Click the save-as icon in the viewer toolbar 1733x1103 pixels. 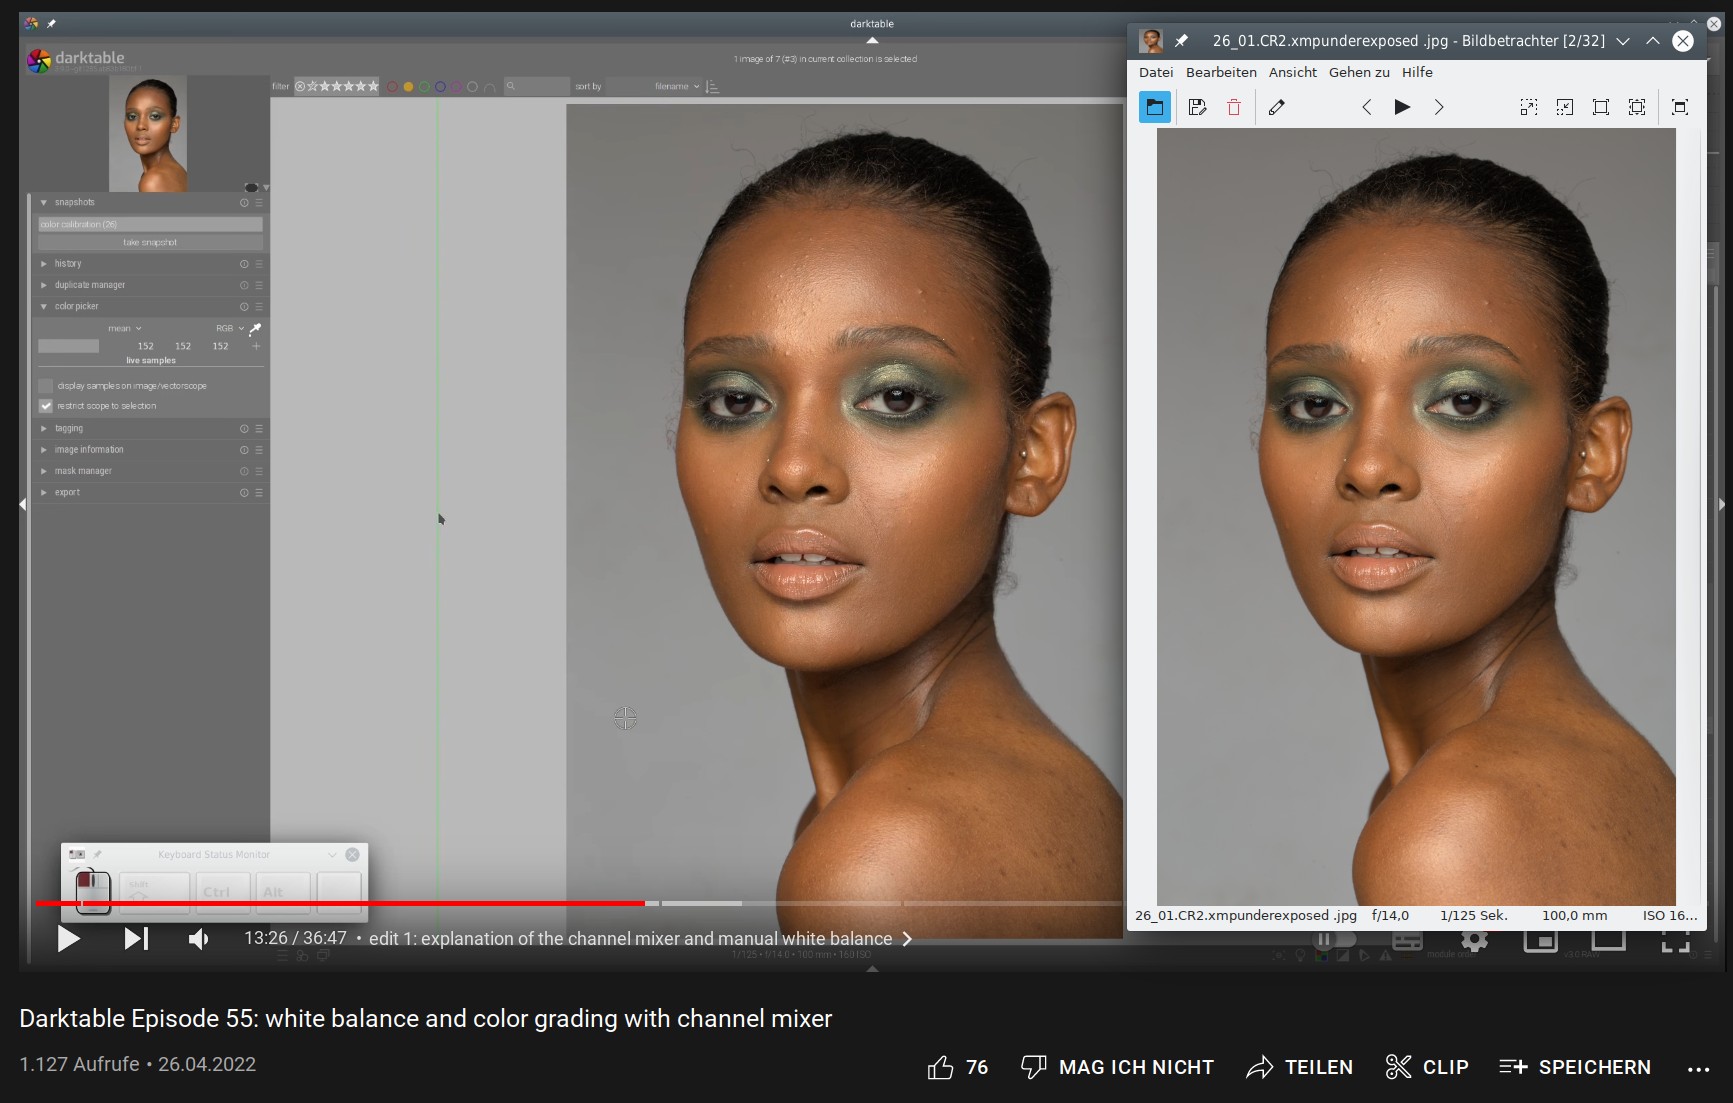[x=1197, y=107]
